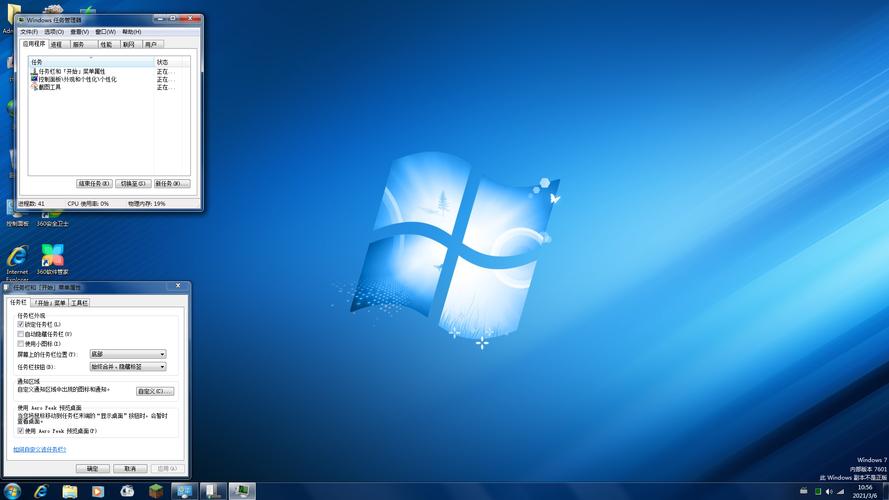The height and width of the screenshot is (500, 889).
Task: Open 任务栏按钮 dropdown showing 始终合并、隐藏标签
Action: (x=128, y=367)
